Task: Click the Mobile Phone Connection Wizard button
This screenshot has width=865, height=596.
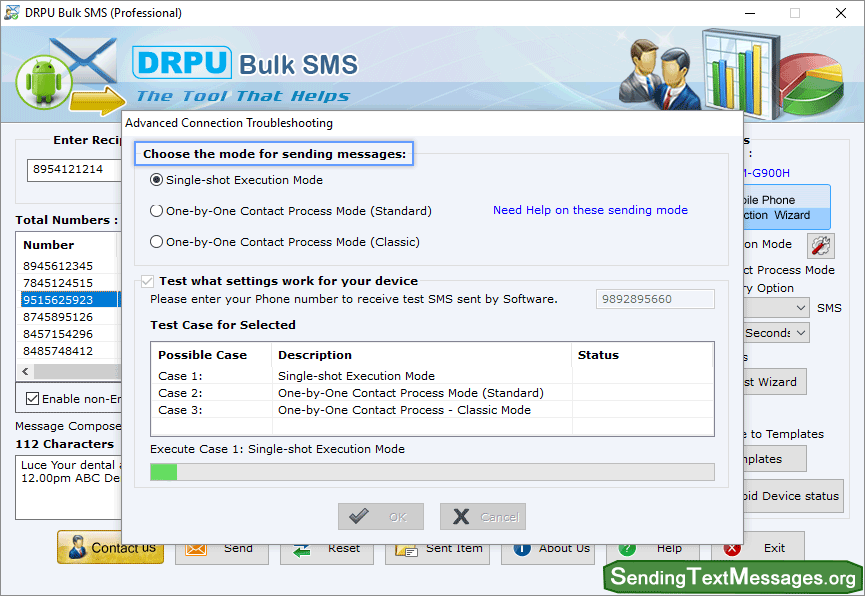Action: tap(787, 207)
